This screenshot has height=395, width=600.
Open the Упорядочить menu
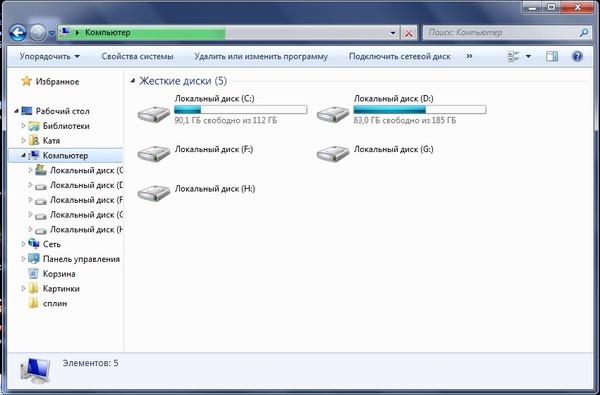tap(50, 56)
